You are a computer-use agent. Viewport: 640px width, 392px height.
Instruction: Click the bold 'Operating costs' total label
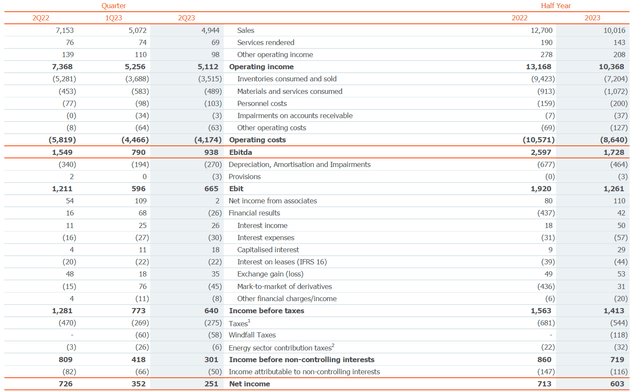(258, 140)
